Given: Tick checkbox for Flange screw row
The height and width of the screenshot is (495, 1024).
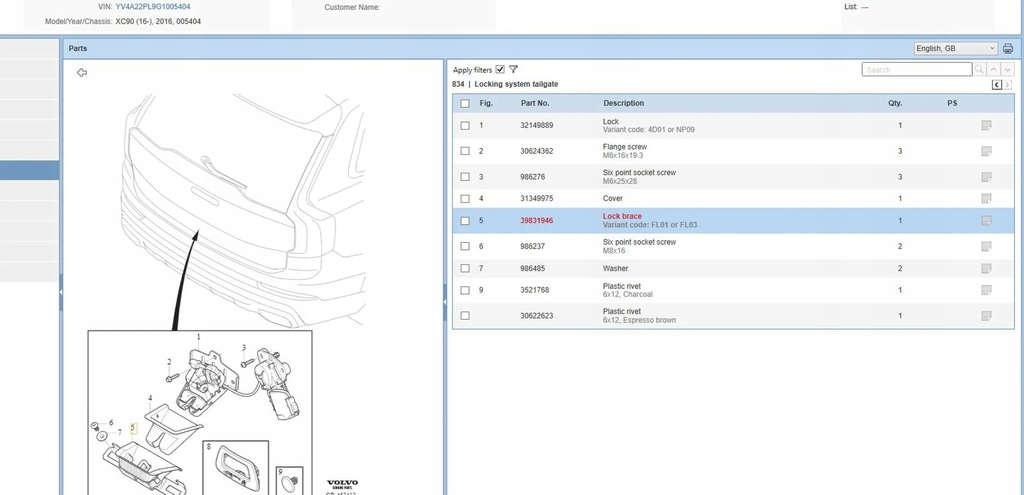Looking at the screenshot, I should [465, 151].
